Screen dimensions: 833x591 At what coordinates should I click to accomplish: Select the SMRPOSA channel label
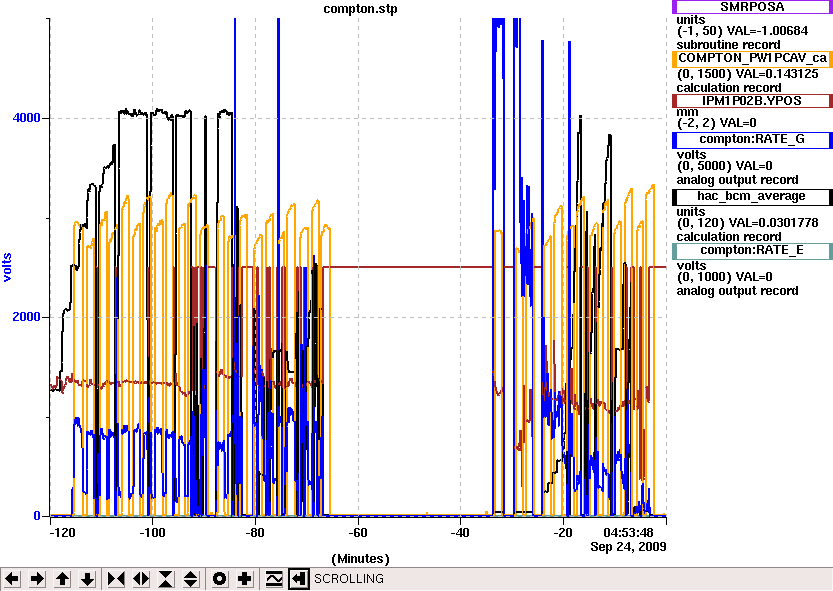[x=752, y=7]
